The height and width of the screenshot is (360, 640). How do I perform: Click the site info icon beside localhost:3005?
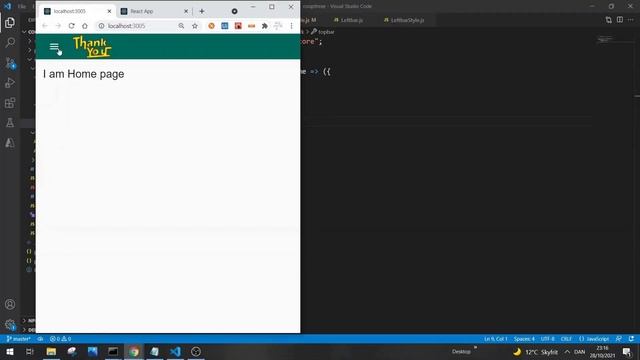101,26
